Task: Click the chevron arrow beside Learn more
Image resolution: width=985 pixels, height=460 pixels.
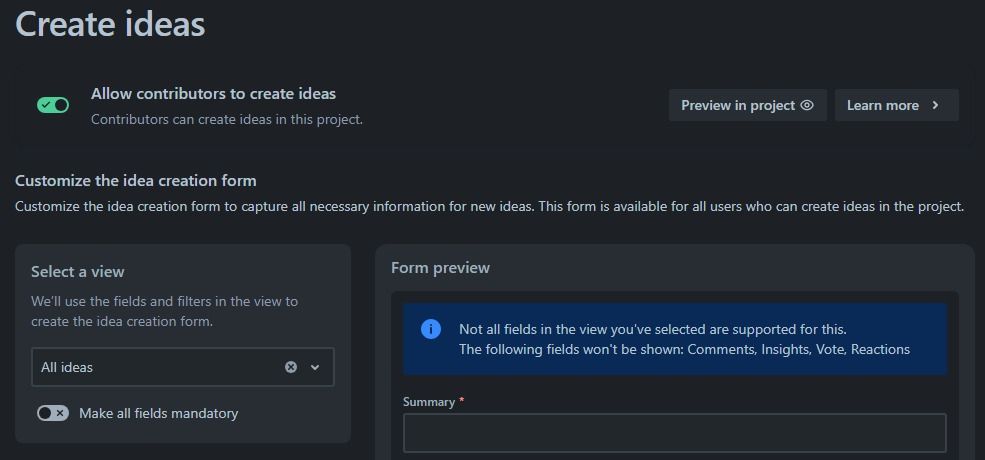Action: (935, 105)
